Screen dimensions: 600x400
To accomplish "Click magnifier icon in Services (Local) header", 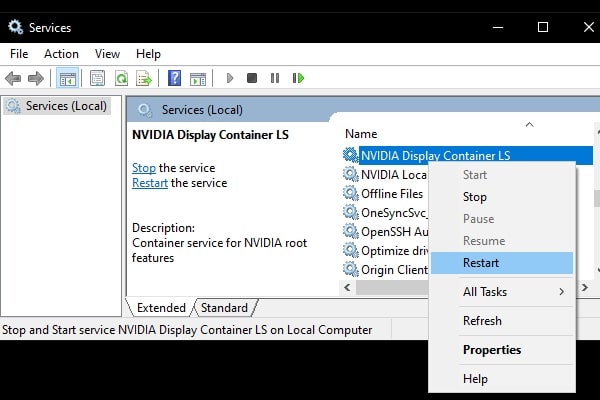I will [x=145, y=110].
